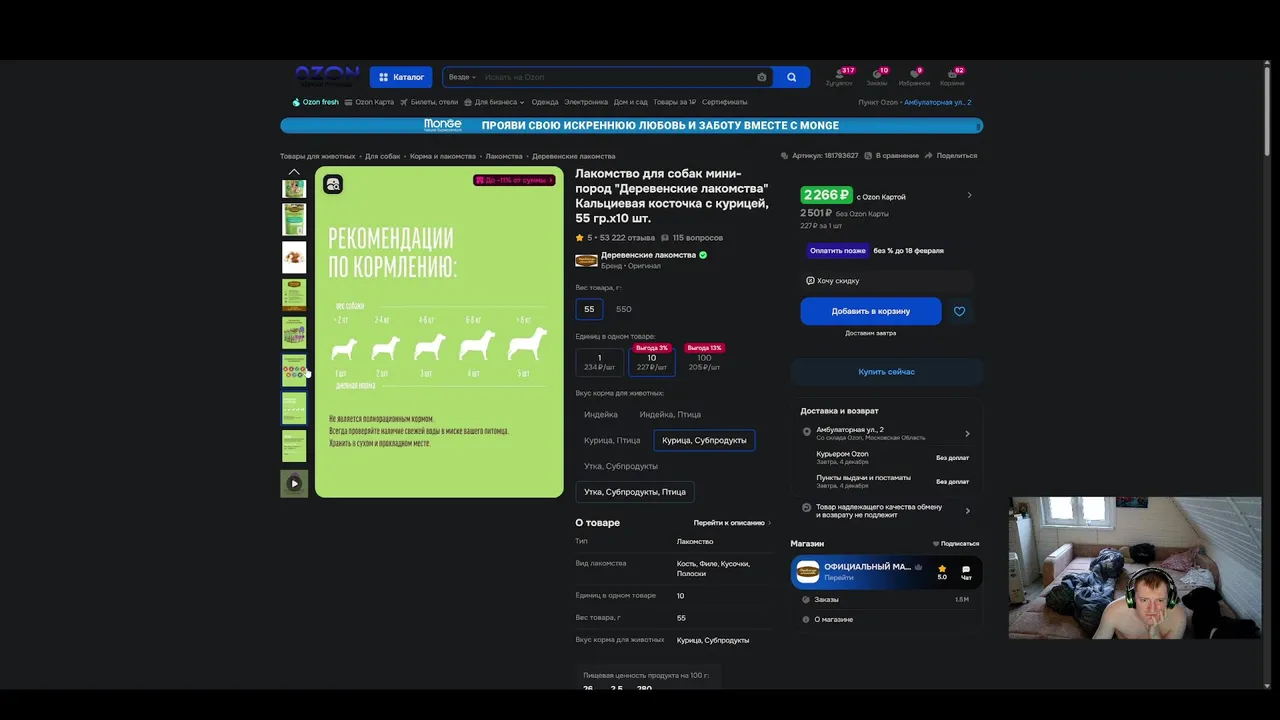Image resolution: width=1280 pixels, height=720 pixels.
Task: Open the Дом и сад category
Action: click(x=631, y=102)
